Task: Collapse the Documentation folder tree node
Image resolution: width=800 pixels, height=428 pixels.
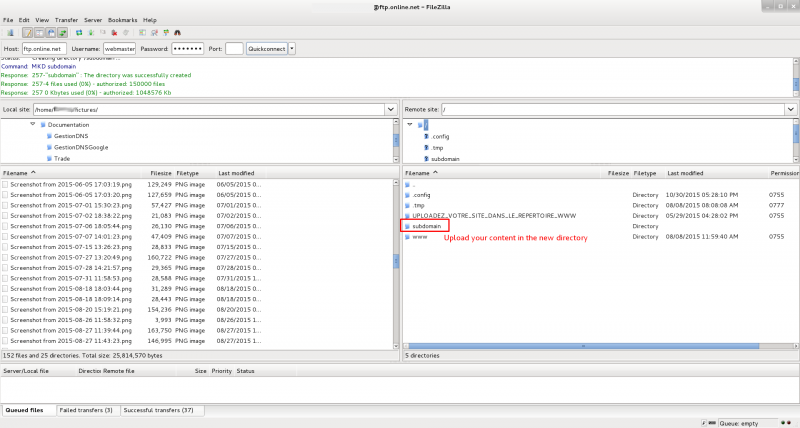Action: point(32,124)
